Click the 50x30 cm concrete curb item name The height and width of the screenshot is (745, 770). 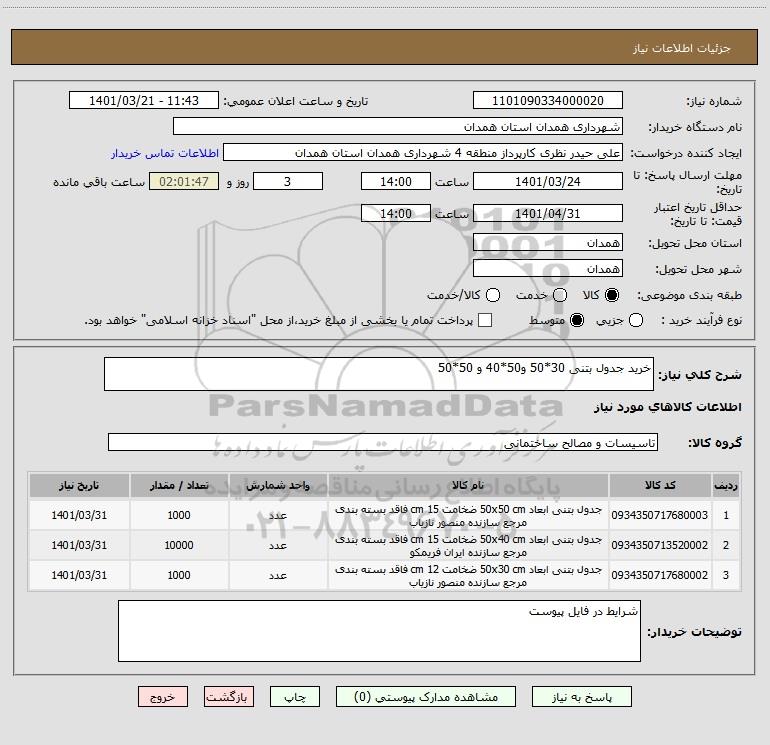tap(468, 576)
